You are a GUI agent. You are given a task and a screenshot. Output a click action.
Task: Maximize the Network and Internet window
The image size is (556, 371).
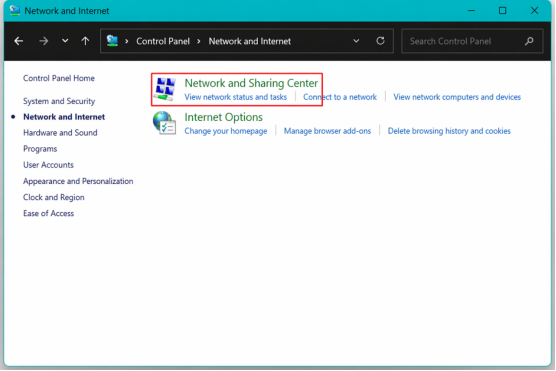coord(502,11)
